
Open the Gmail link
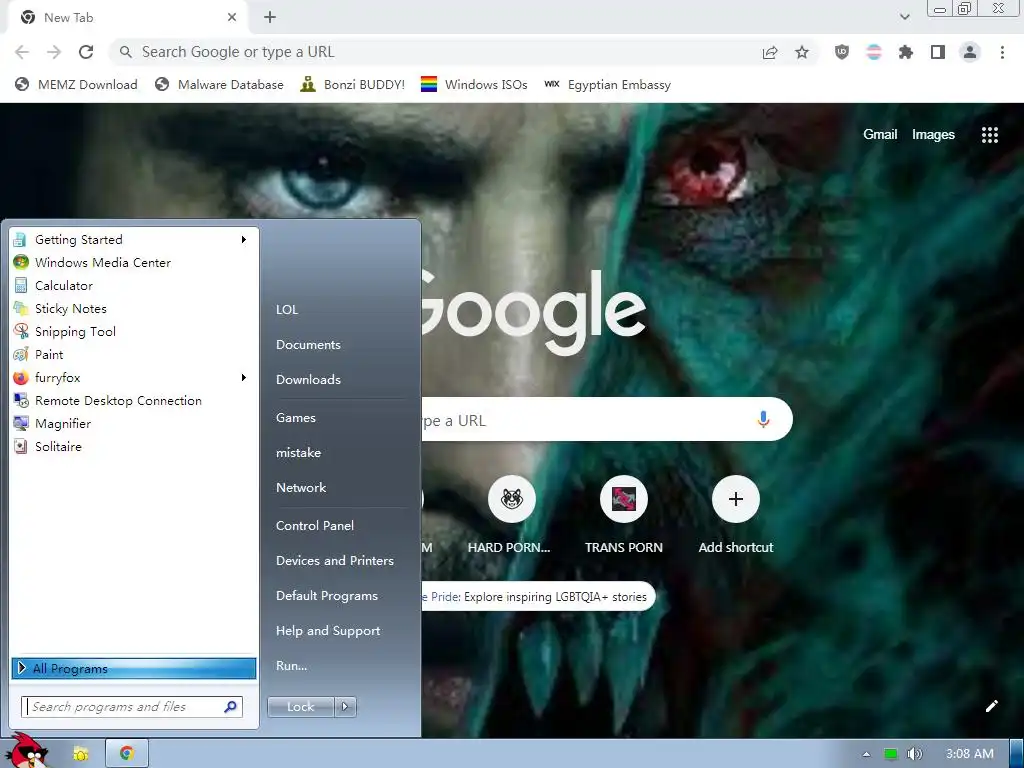(x=880, y=135)
